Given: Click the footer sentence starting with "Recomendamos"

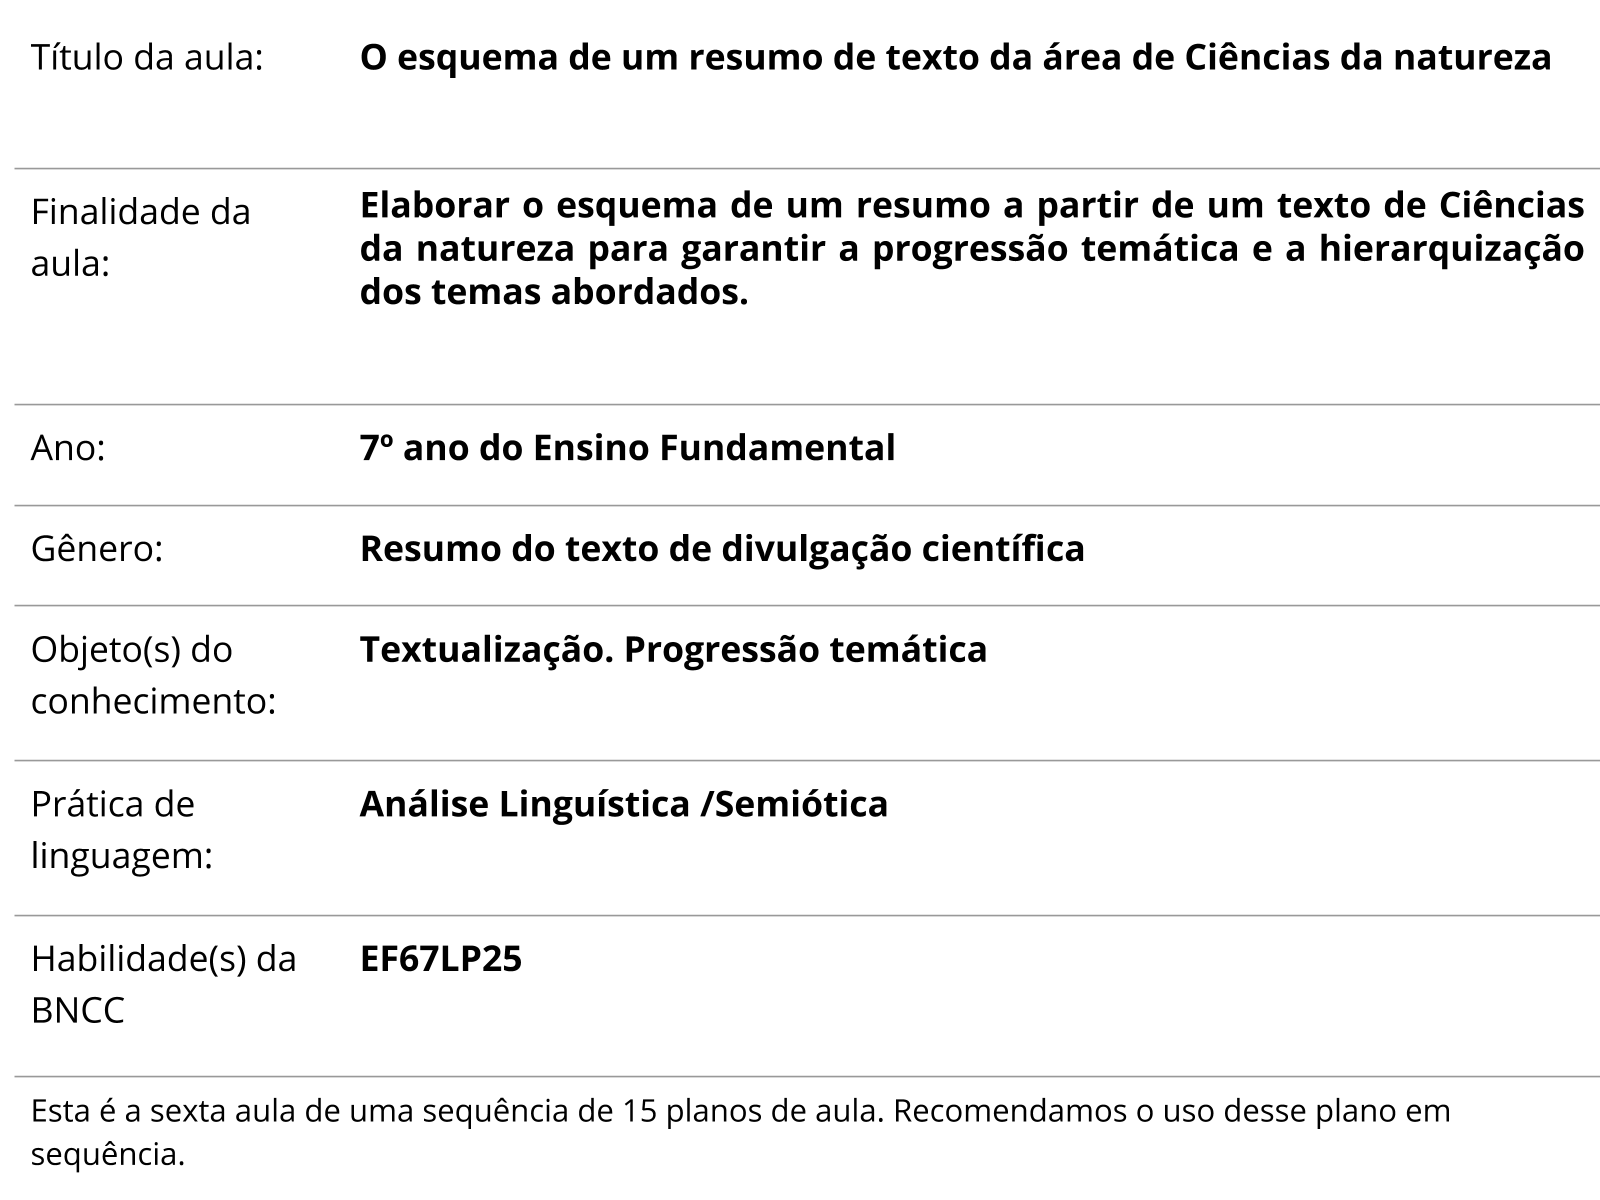Looking at the screenshot, I should 1170,1111.
